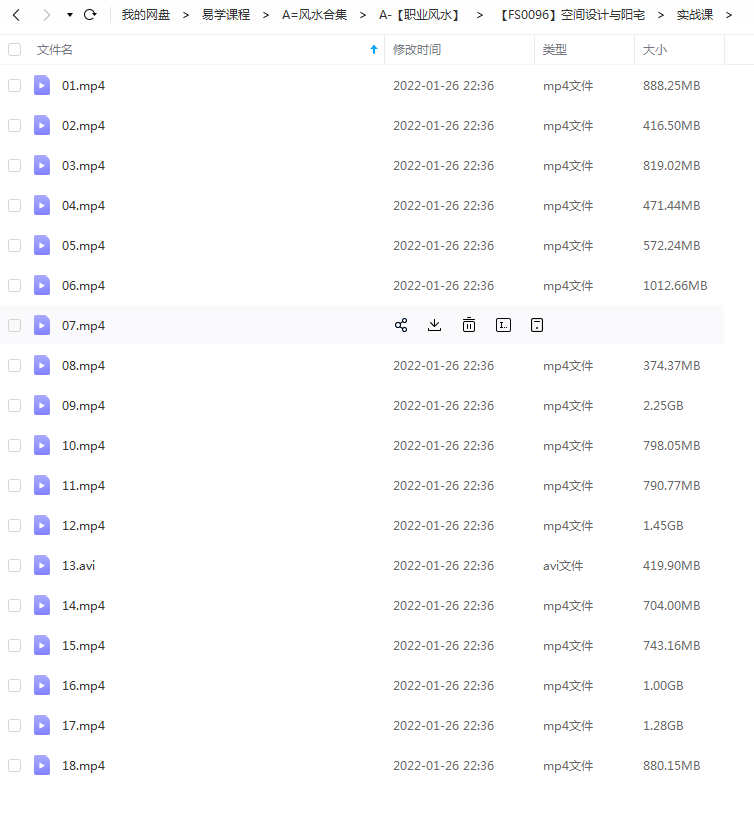Image resolution: width=754 pixels, height=815 pixels.
Task: Rename 07.mp4 using the rename icon
Action: click(503, 325)
